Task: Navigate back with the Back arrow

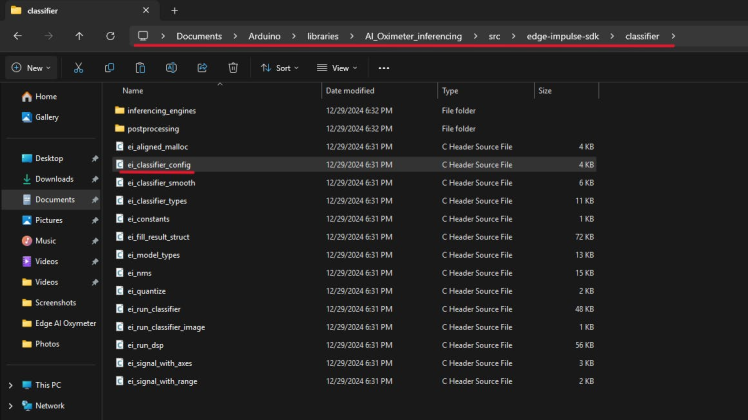Action: pyautogui.click(x=17, y=36)
